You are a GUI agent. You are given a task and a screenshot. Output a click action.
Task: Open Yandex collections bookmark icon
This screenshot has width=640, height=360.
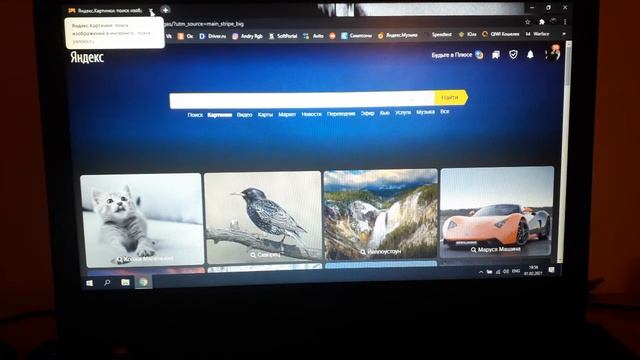pyautogui.click(x=496, y=55)
